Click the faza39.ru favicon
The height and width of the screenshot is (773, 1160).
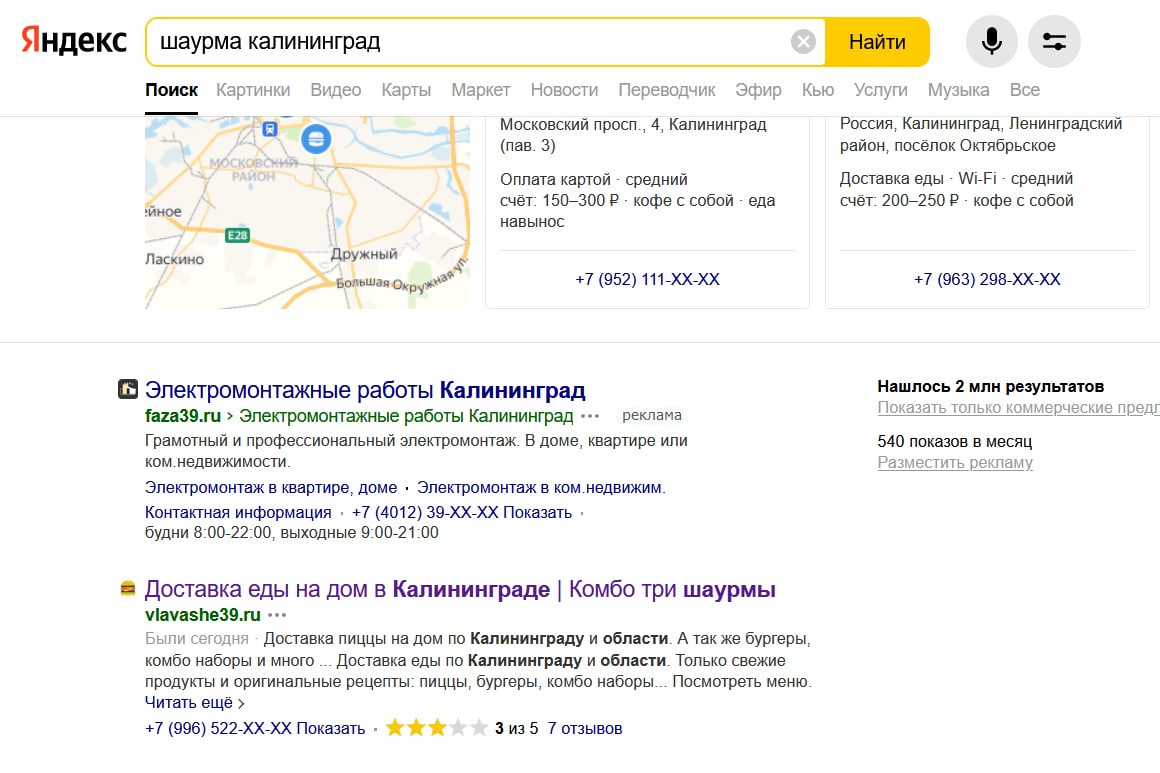[128, 389]
